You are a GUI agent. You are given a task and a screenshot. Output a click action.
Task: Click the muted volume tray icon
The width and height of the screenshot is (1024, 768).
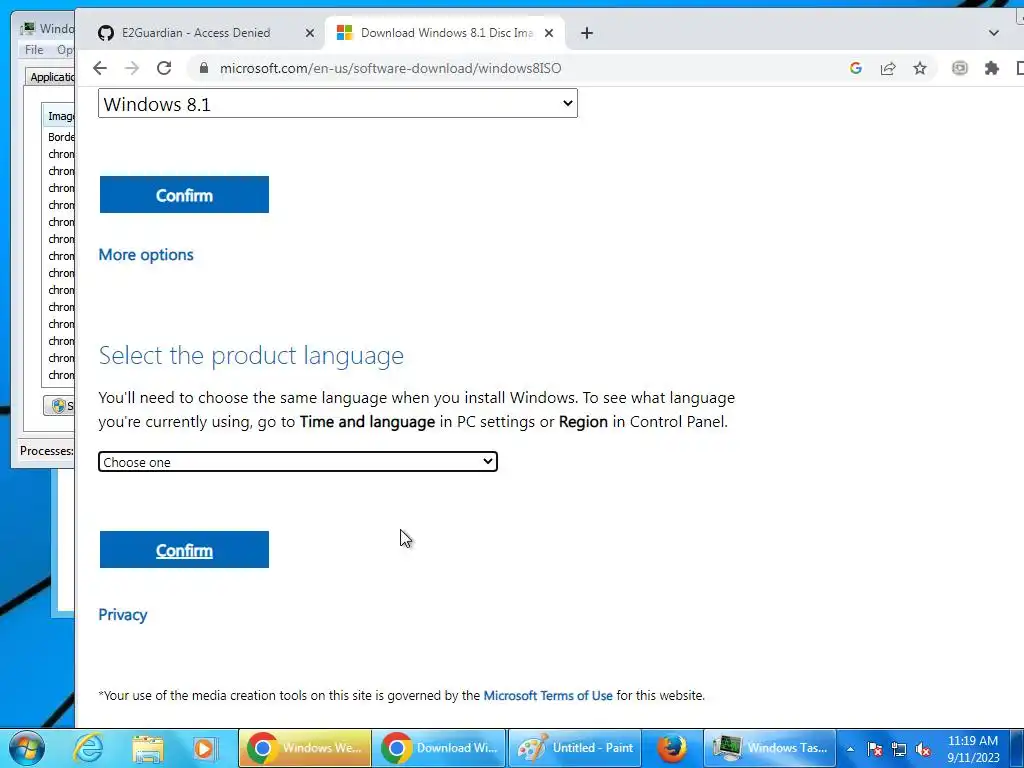point(923,749)
